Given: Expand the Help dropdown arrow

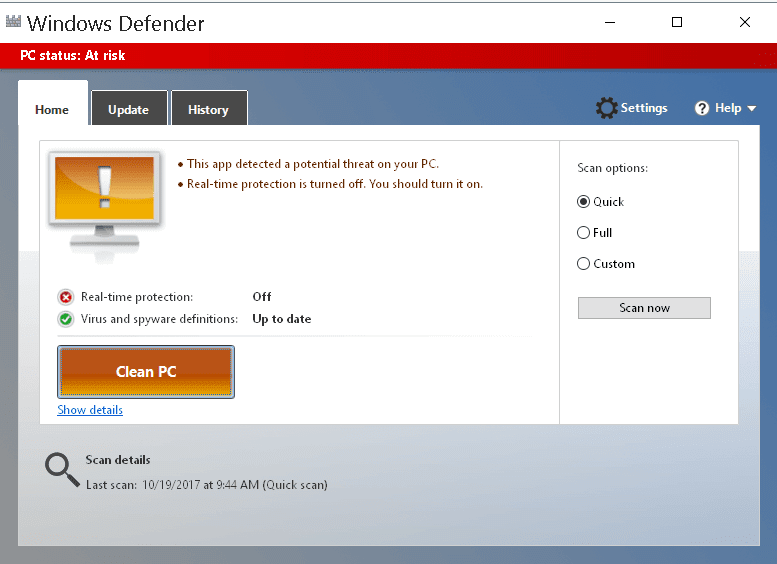Looking at the screenshot, I should [752, 108].
